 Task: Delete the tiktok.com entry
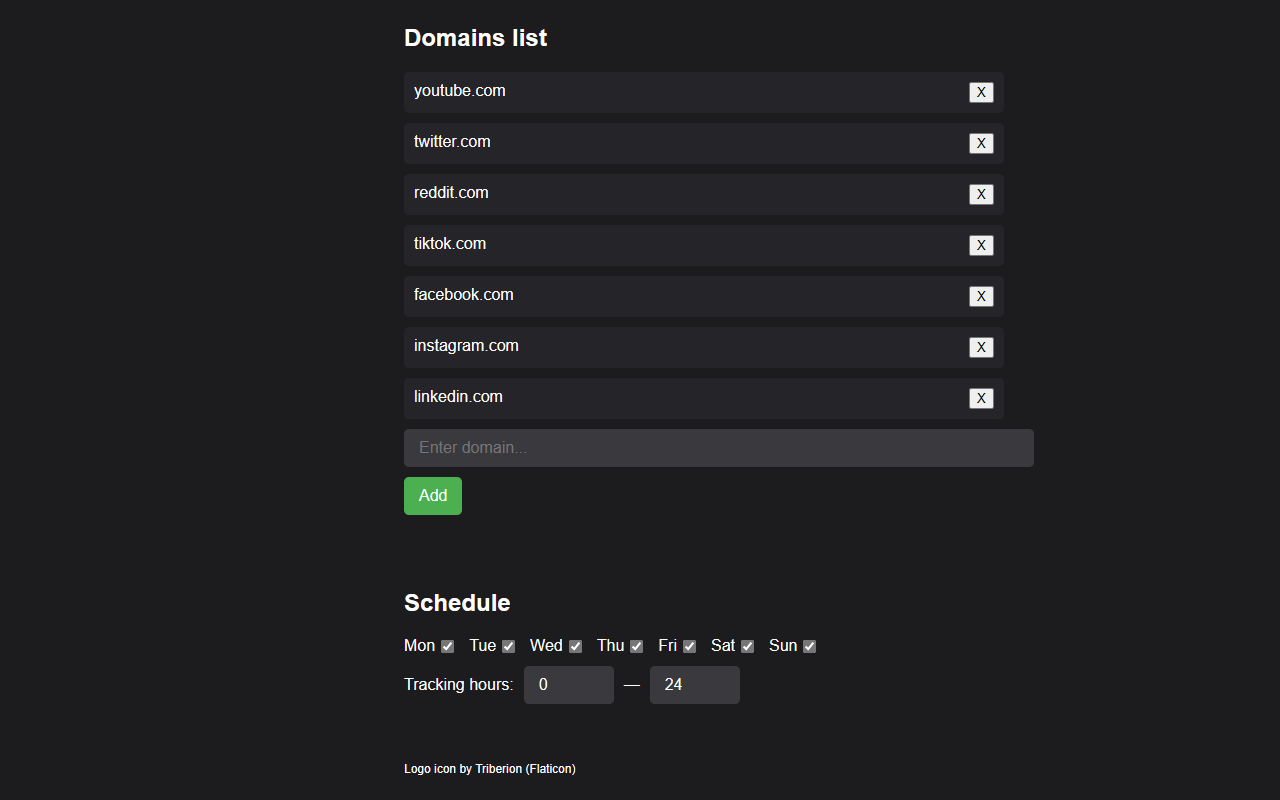pos(981,246)
